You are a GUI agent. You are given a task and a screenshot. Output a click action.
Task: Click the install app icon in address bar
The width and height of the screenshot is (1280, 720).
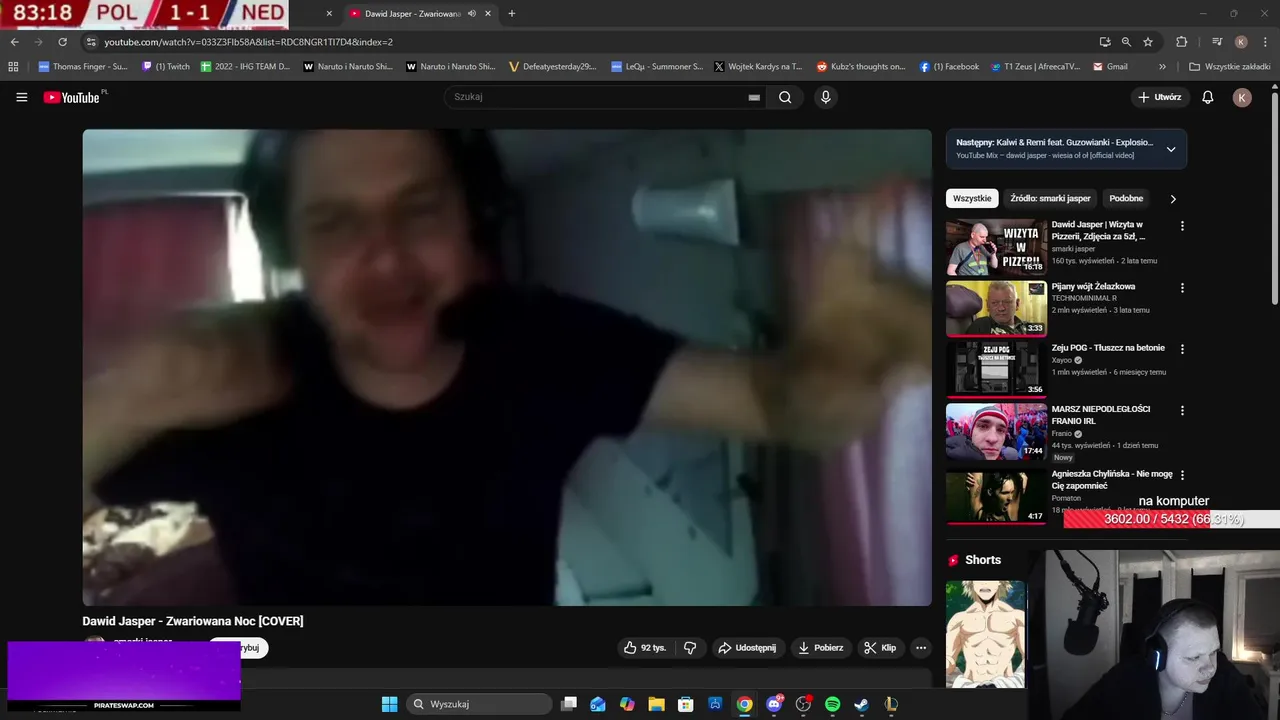click(x=1105, y=42)
